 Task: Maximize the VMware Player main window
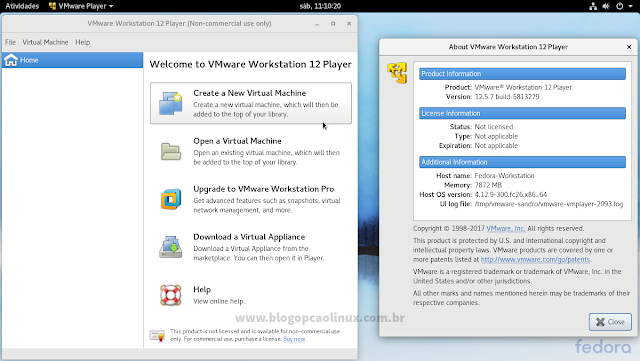[x=333, y=24]
